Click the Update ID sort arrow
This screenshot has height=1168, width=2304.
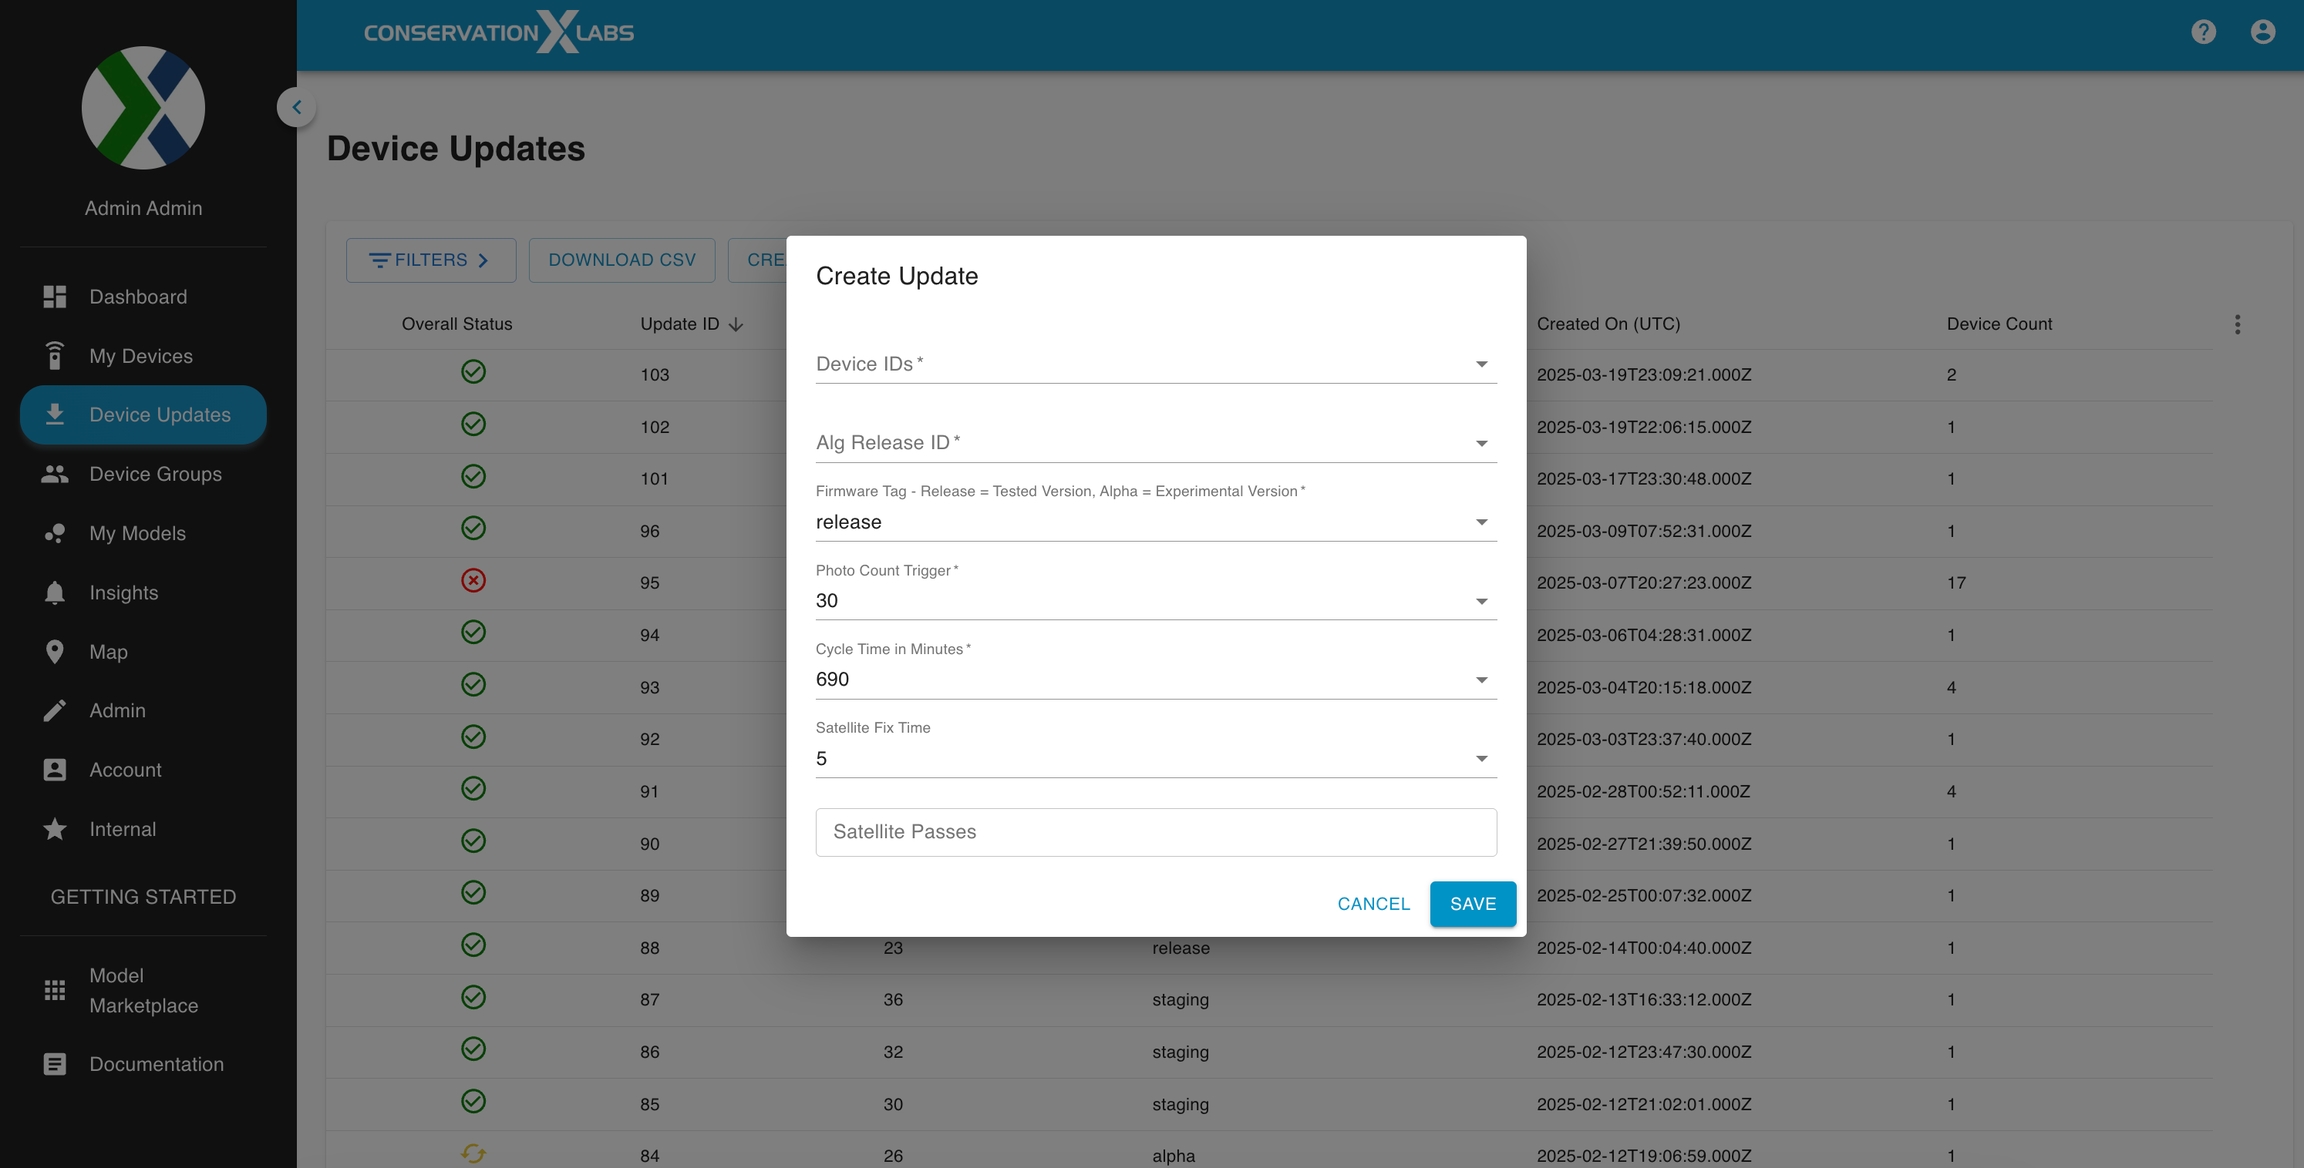tap(736, 324)
